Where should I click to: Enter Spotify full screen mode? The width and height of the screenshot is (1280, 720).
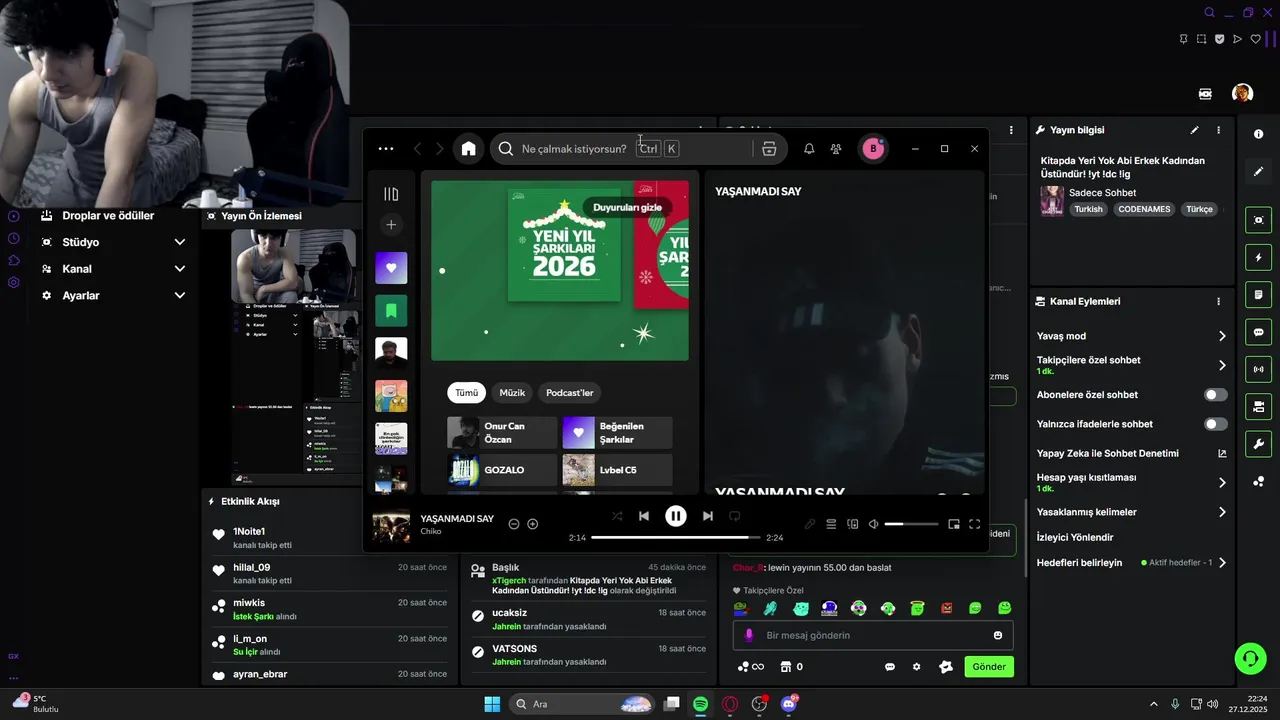click(x=975, y=524)
